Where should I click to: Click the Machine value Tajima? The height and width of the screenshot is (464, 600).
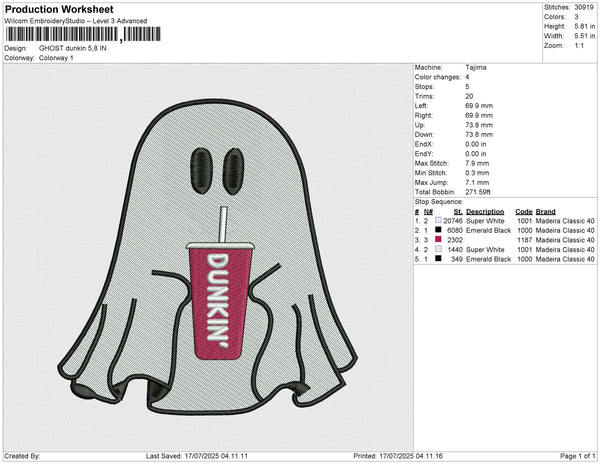[476, 67]
